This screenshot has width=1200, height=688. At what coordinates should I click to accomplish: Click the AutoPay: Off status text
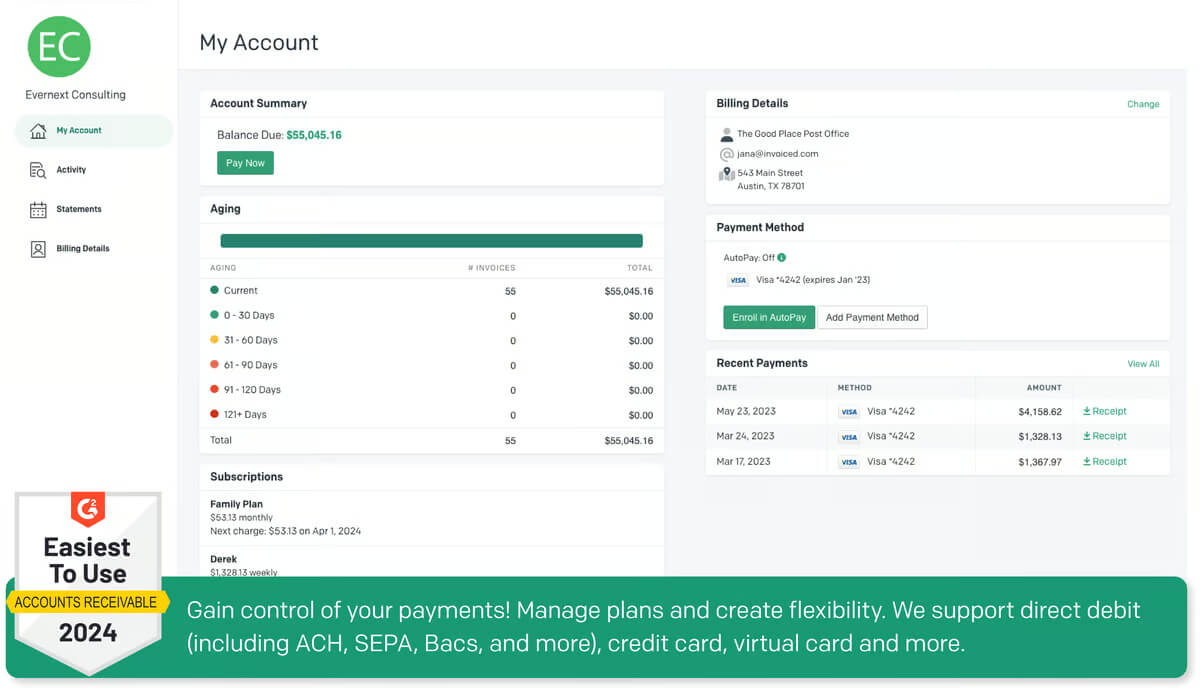pyautogui.click(x=748, y=258)
